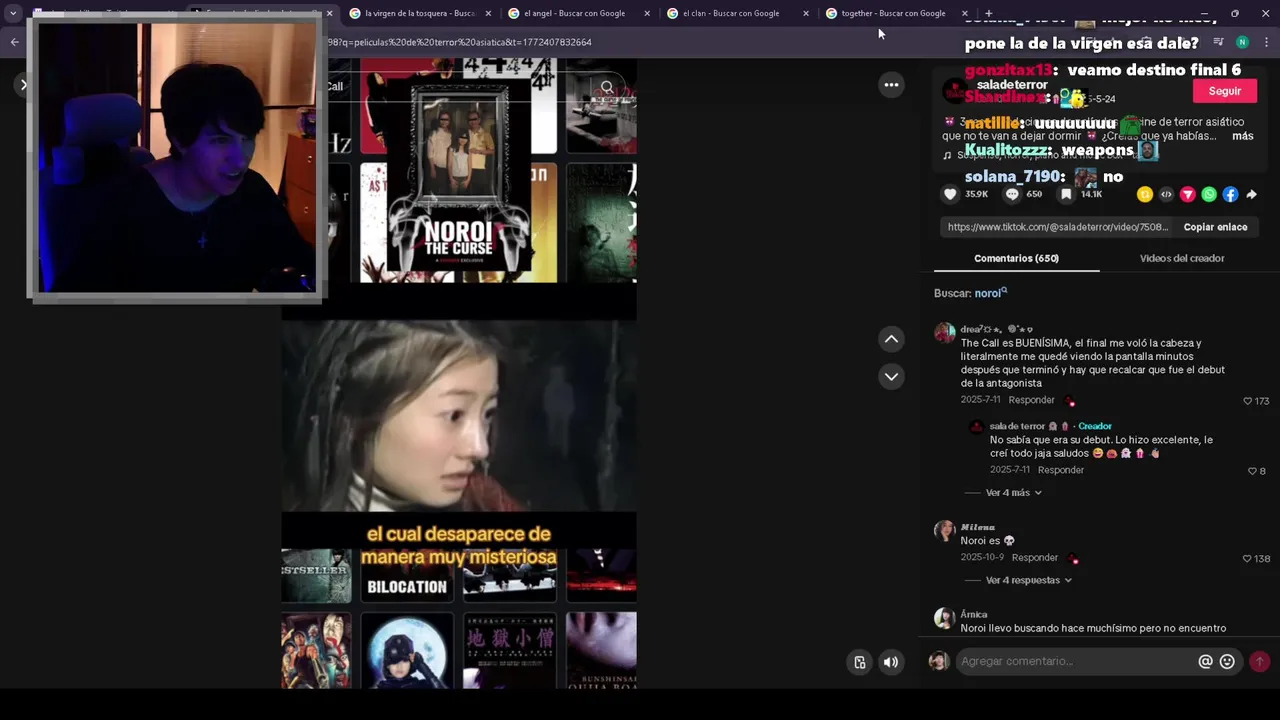Open comments via the speech bubble icon
Screen dimensions: 1280x720
click(x=1012, y=194)
